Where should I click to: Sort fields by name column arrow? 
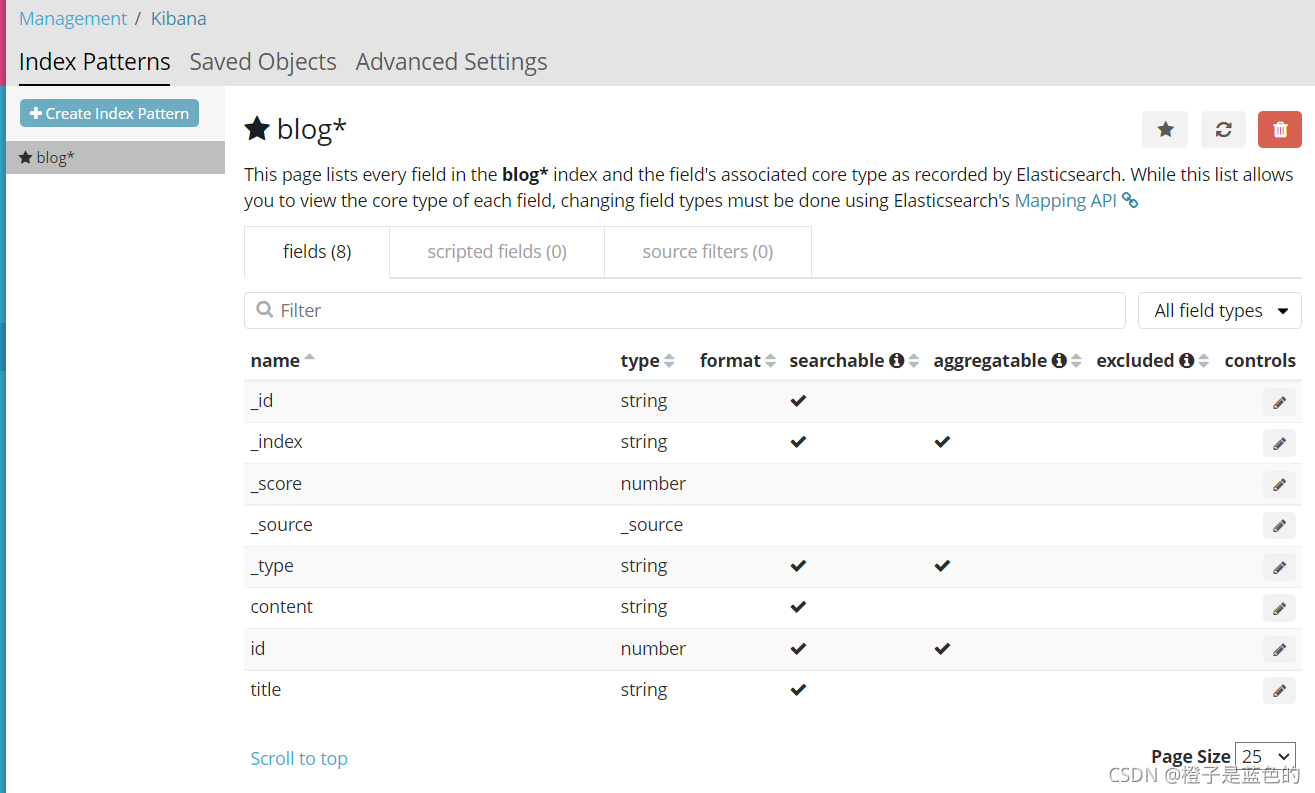coord(309,358)
